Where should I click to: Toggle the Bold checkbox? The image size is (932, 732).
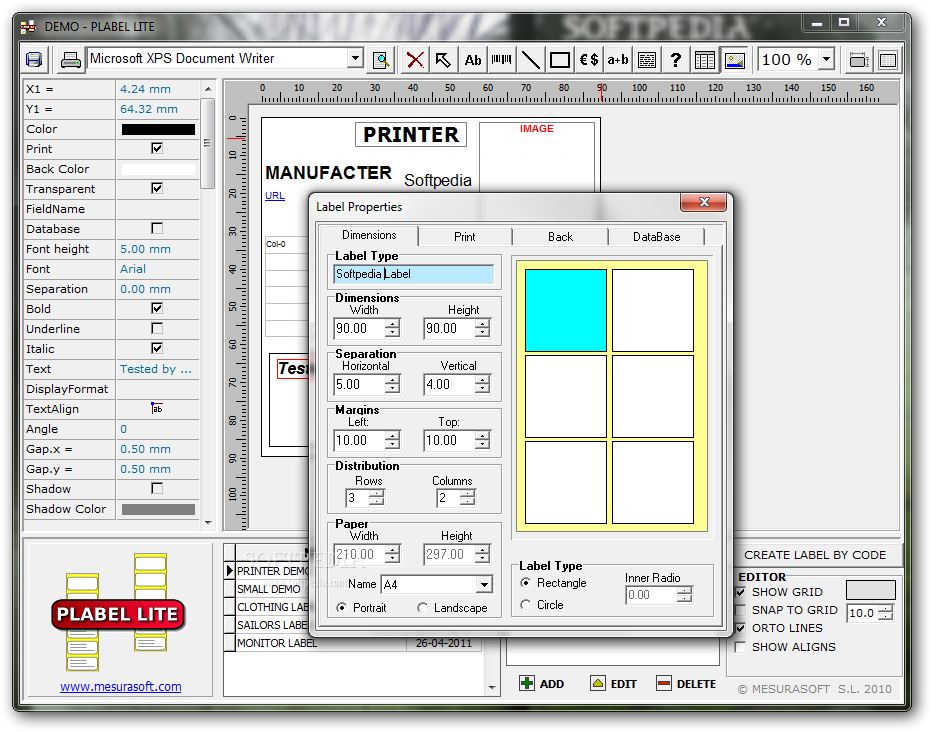pos(157,308)
